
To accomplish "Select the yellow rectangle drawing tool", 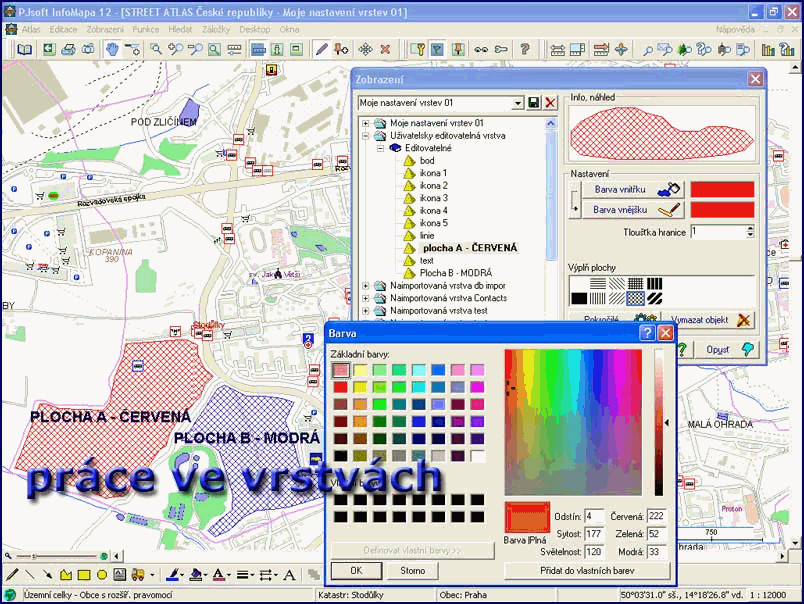I will 84,575.
